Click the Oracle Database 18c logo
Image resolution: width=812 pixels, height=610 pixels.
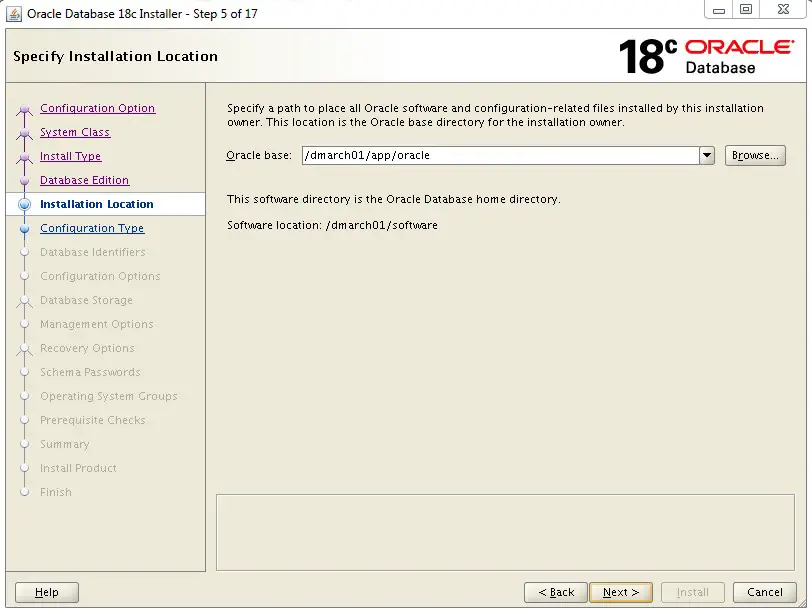[x=706, y=56]
